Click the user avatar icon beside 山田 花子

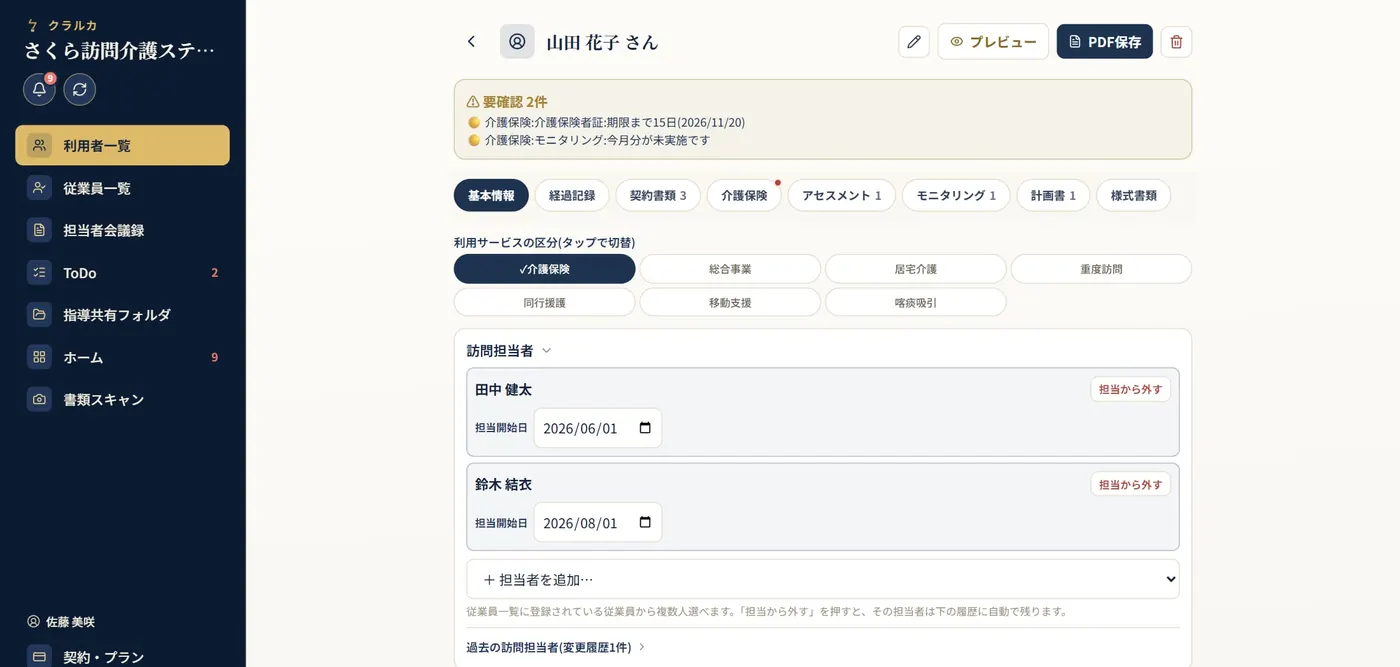(517, 42)
